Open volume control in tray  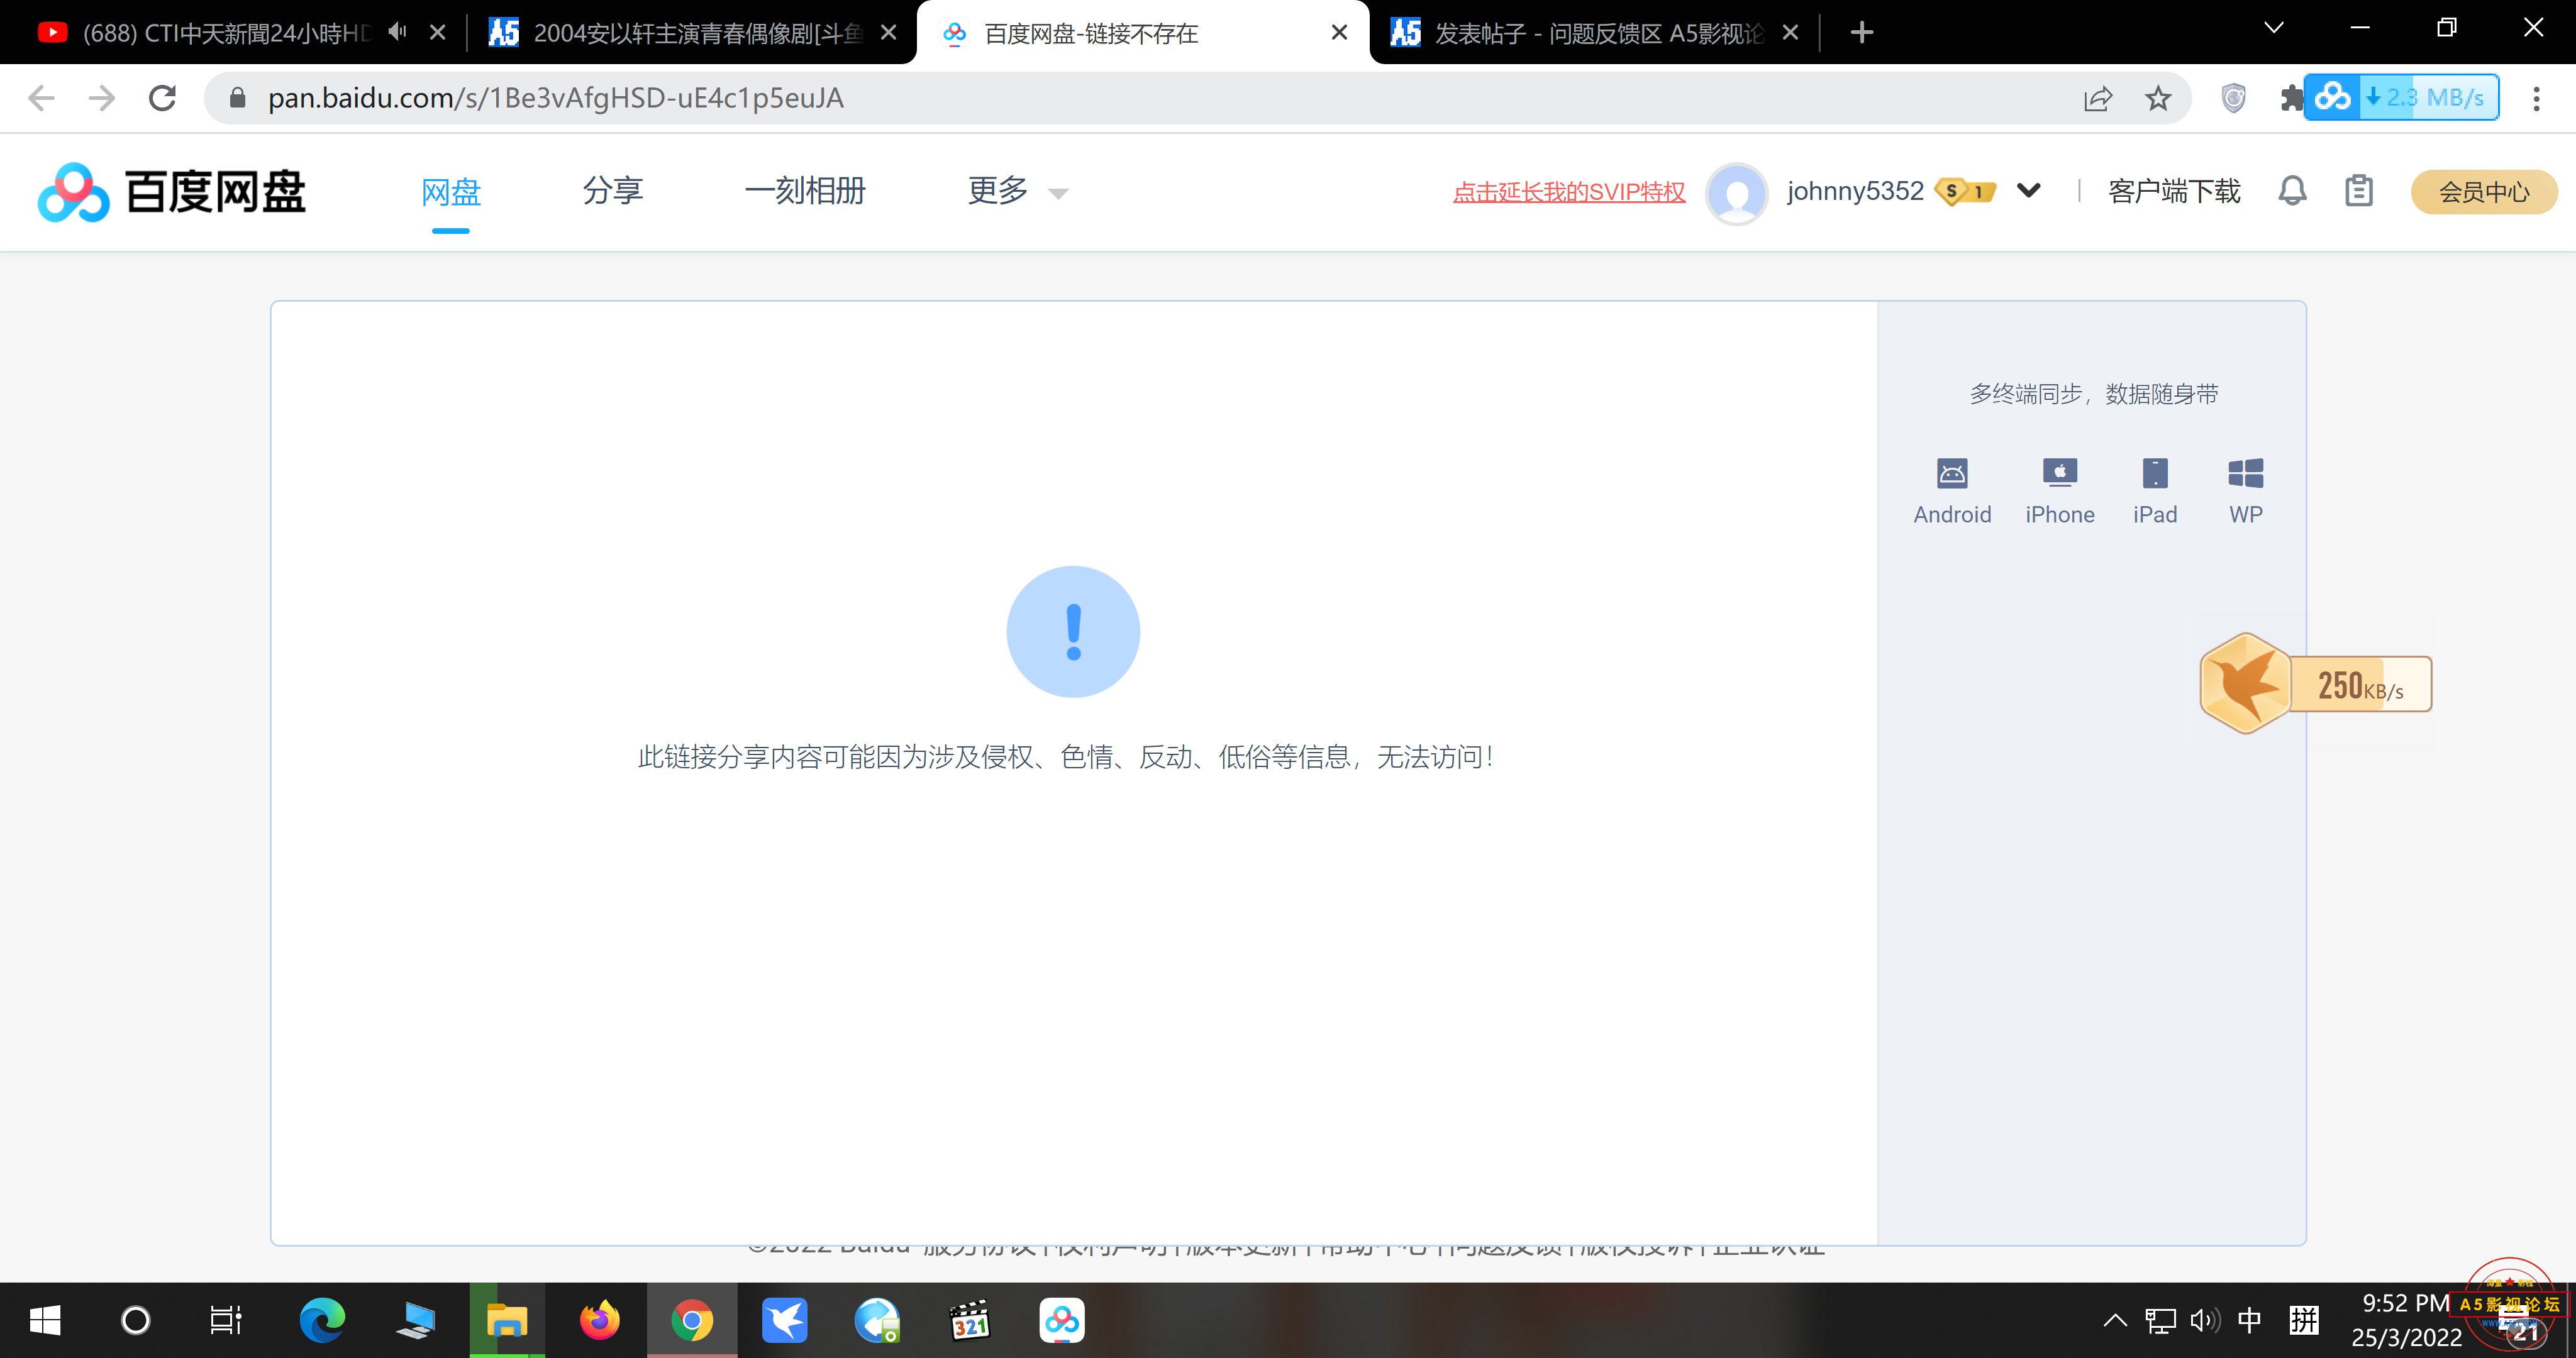tap(2204, 1320)
